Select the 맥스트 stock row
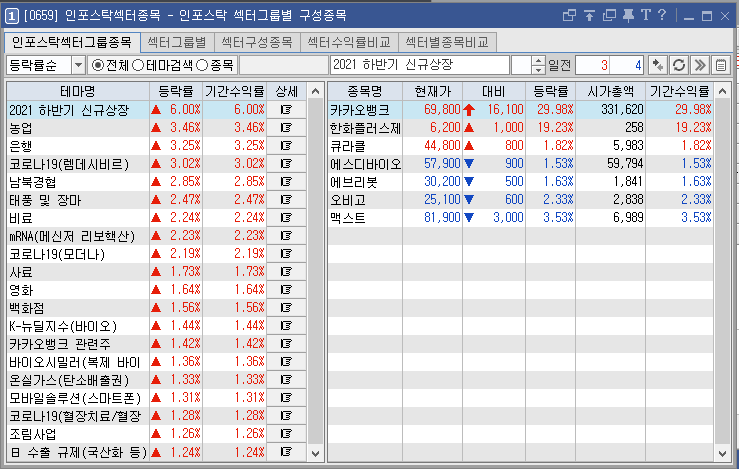The image size is (739, 469). [x=520, y=218]
